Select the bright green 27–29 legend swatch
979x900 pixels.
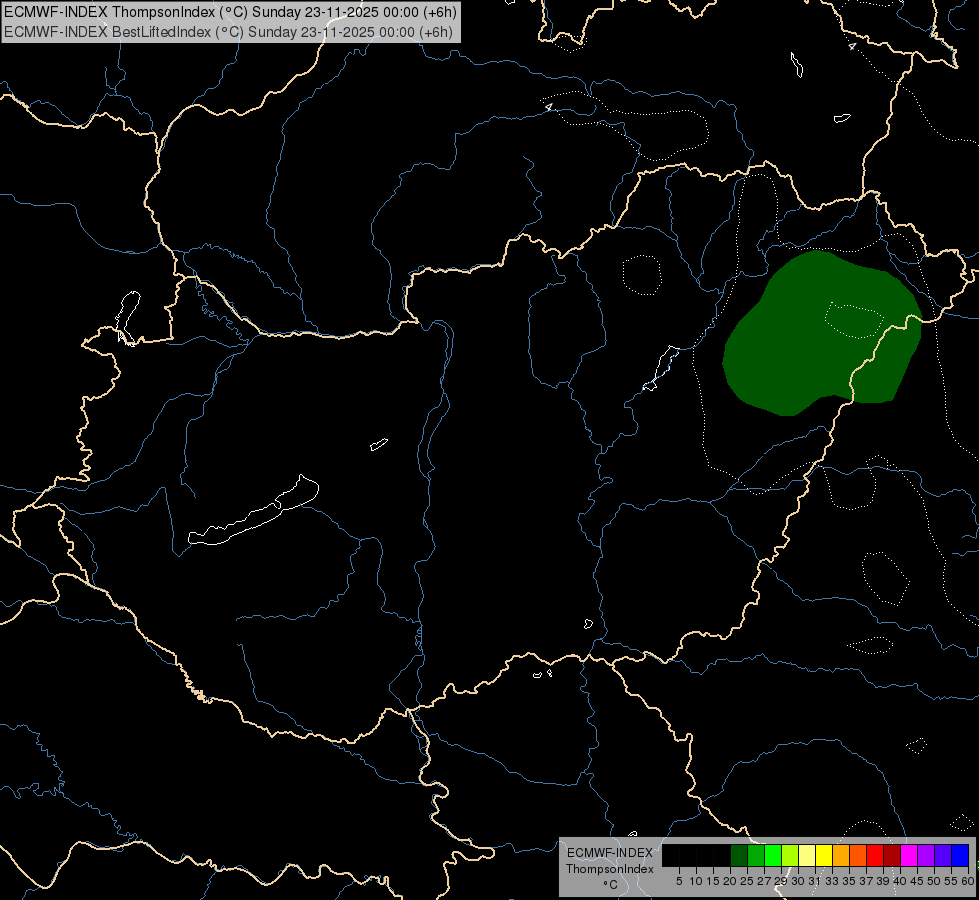(773, 855)
